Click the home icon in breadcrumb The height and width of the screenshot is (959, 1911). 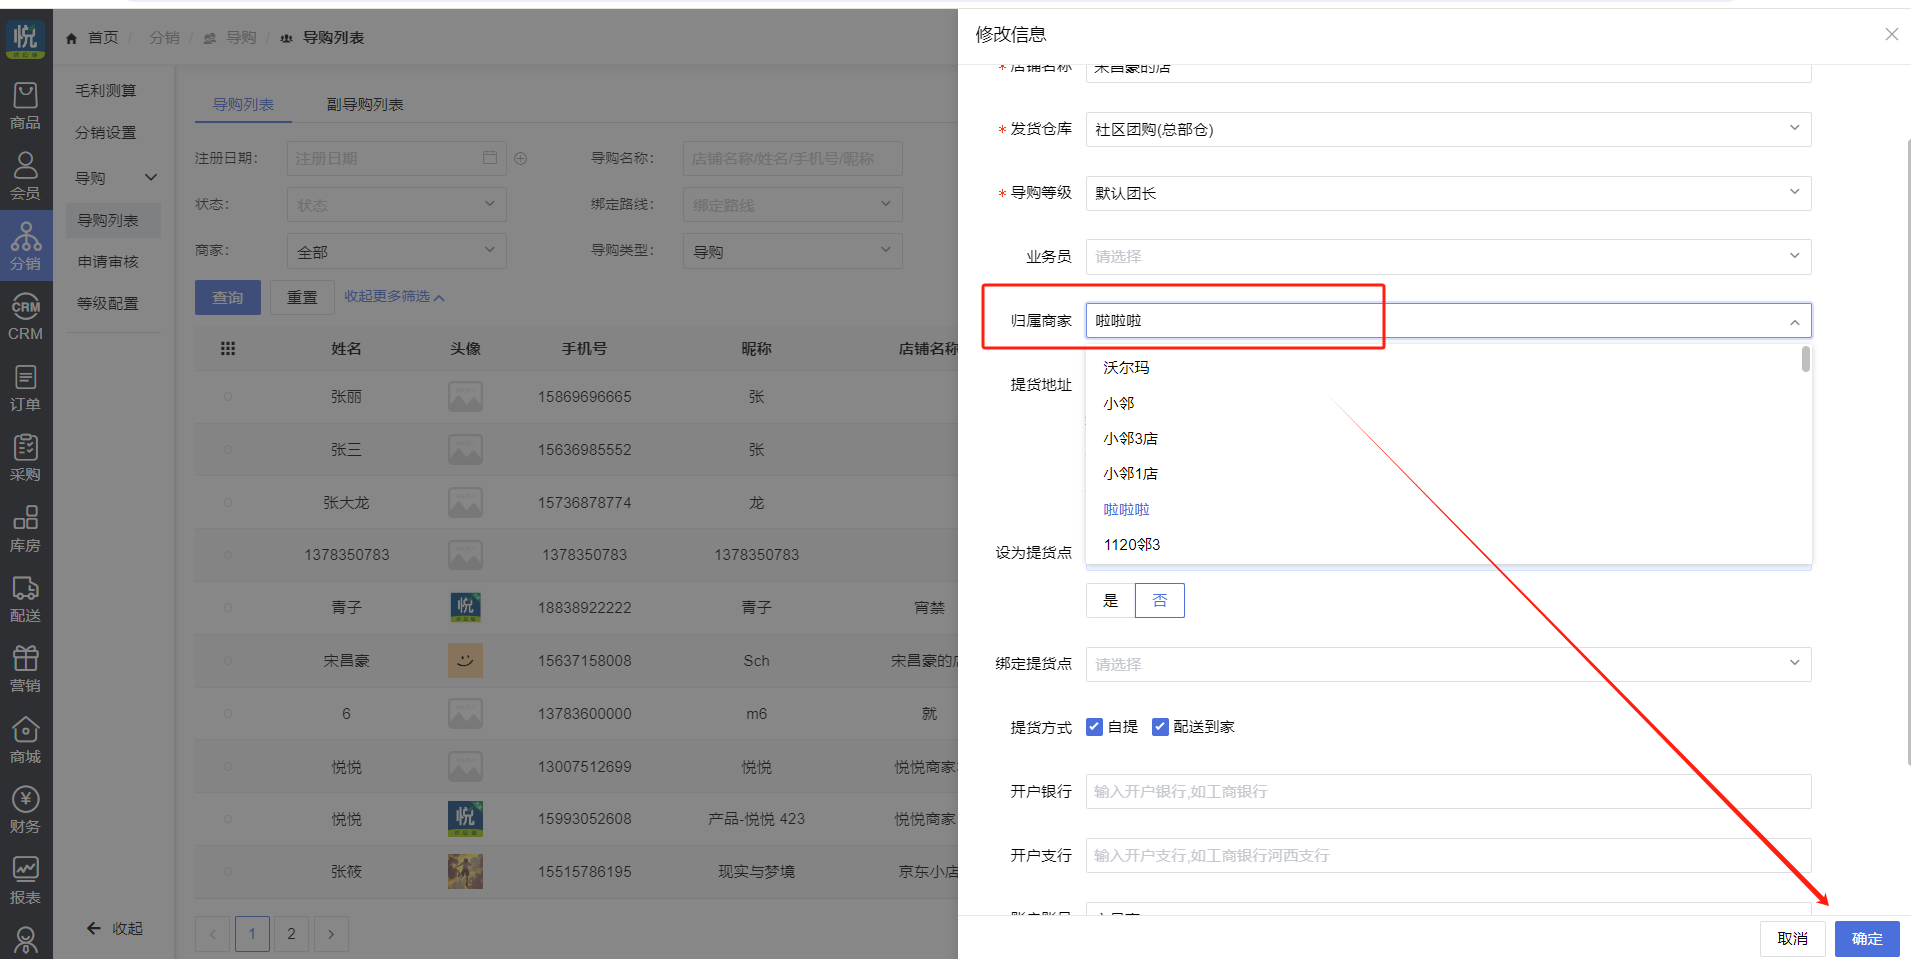71,38
